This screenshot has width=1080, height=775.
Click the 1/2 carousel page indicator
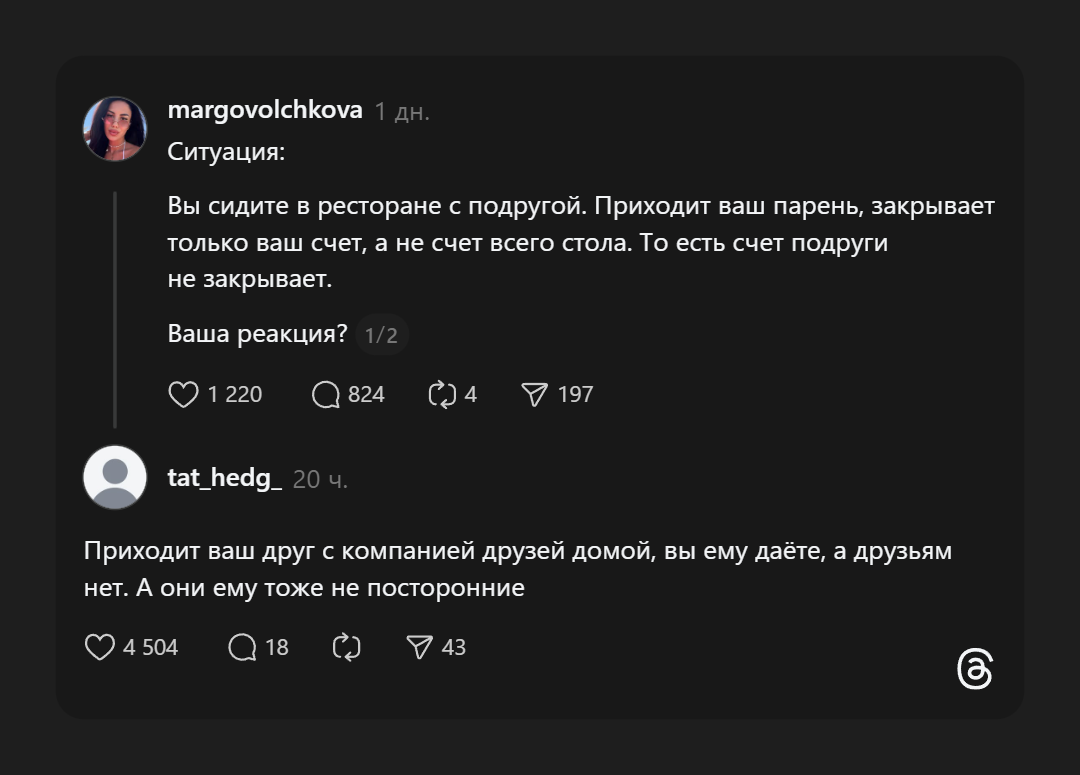[381, 336]
